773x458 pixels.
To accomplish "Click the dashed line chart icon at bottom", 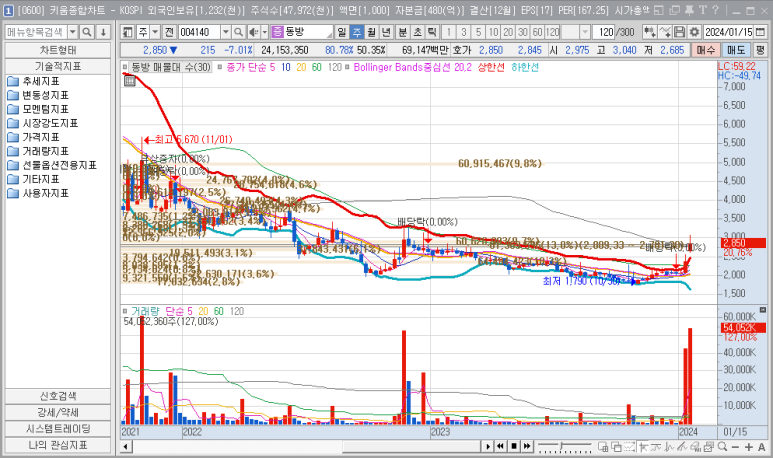I will pyautogui.click(x=630, y=447).
